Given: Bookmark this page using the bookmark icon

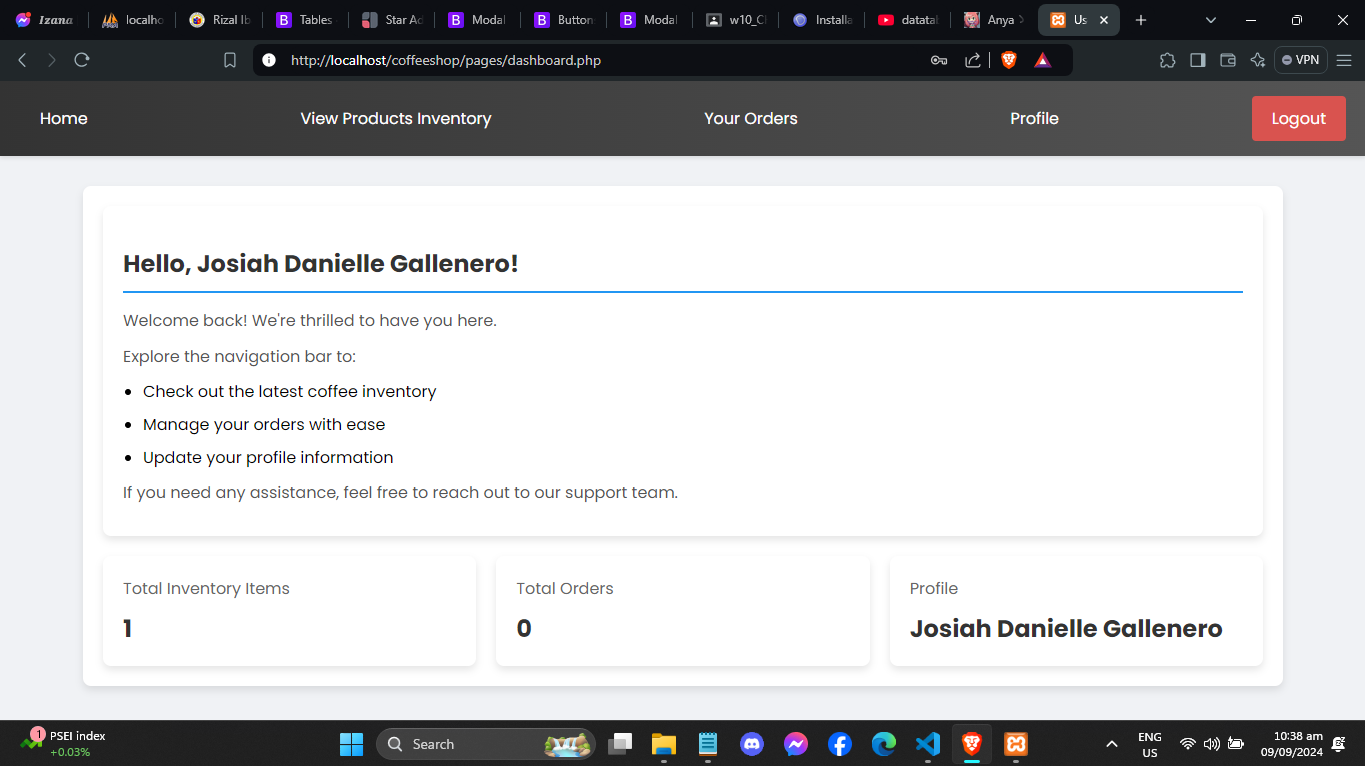Looking at the screenshot, I should pos(230,60).
